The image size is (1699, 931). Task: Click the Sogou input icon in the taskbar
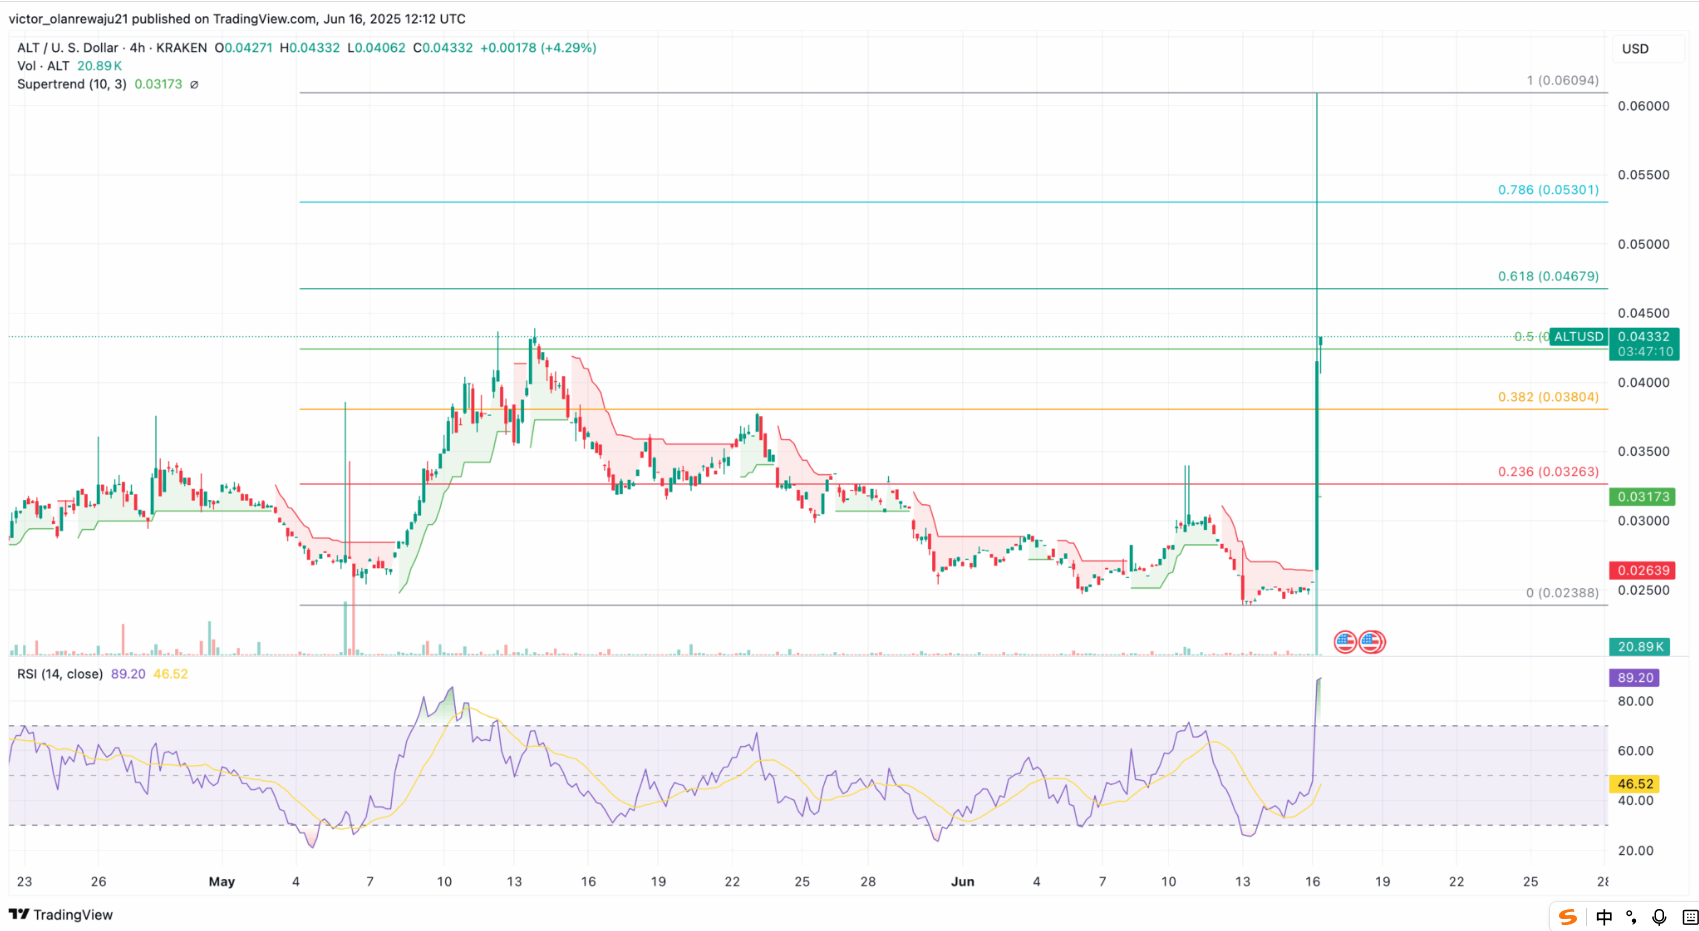click(x=1567, y=917)
